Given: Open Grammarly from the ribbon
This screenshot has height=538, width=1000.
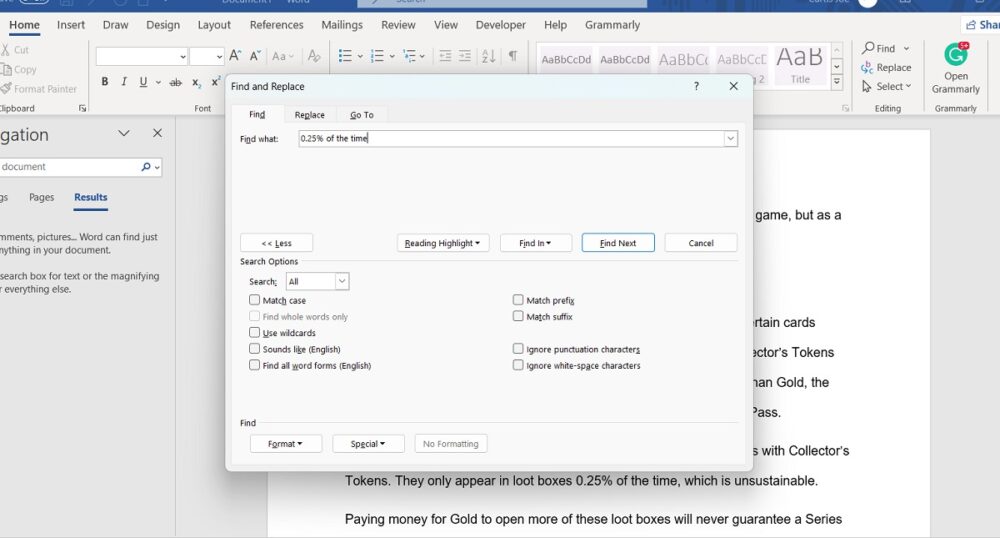Looking at the screenshot, I should (x=955, y=68).
